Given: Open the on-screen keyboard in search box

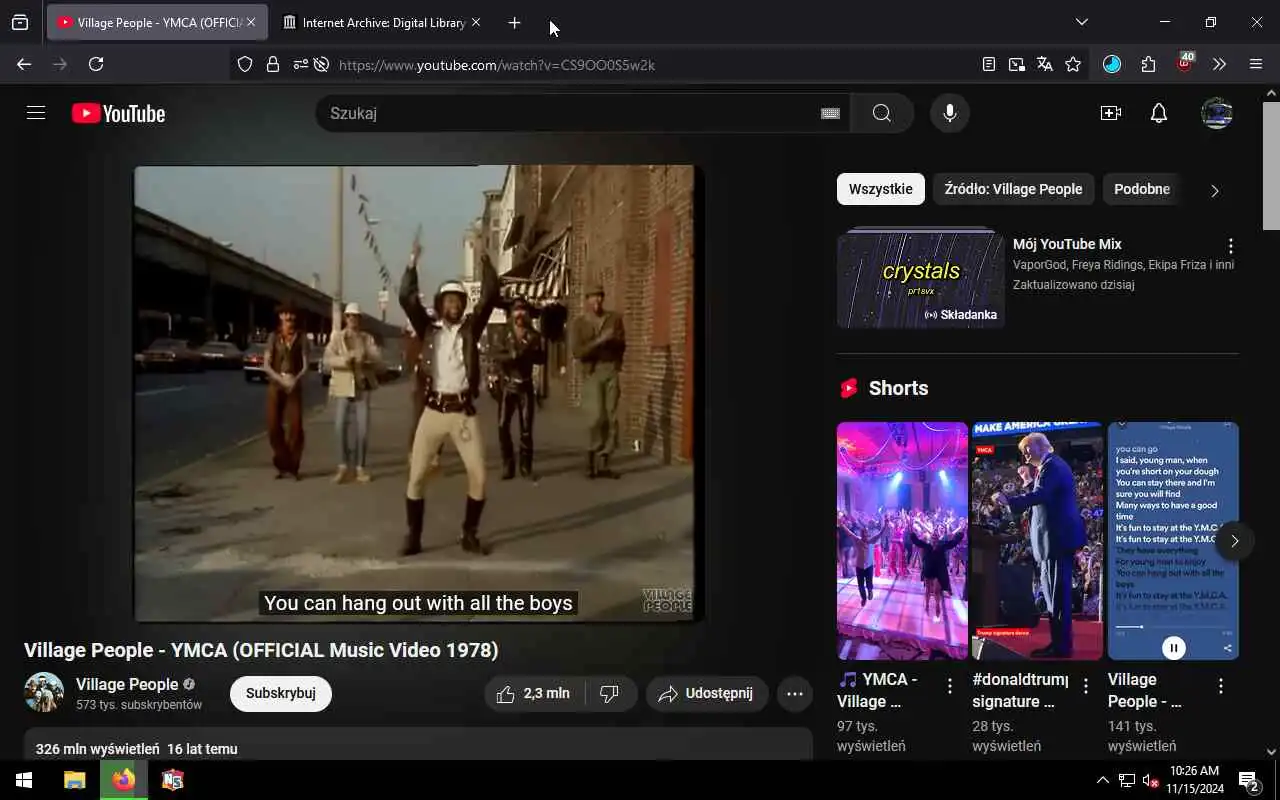Looking at the screenshot, I should click(830, 113).
